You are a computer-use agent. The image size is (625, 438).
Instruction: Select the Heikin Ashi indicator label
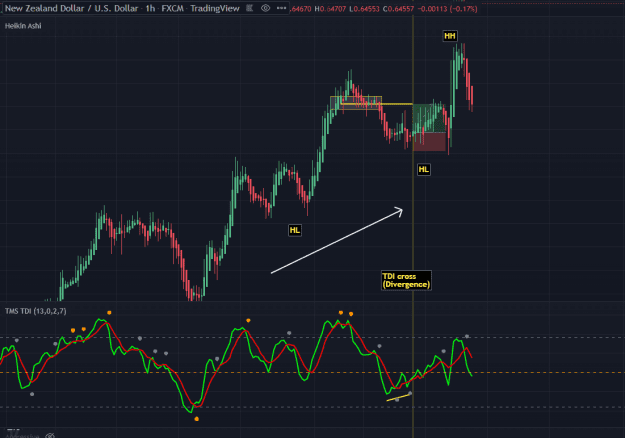(23, 26)
